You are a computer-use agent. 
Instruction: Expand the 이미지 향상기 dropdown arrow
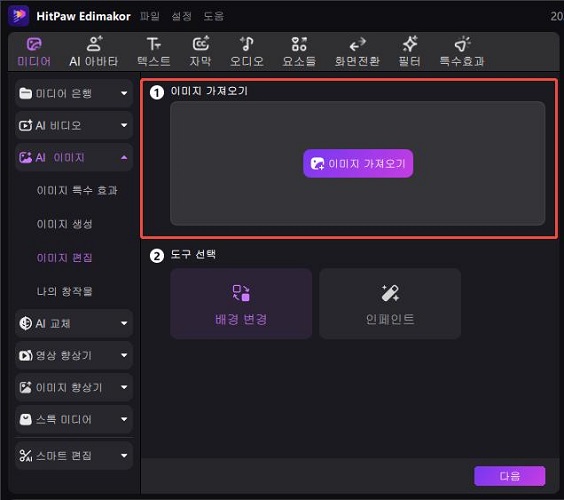click(x=124, y=387)
